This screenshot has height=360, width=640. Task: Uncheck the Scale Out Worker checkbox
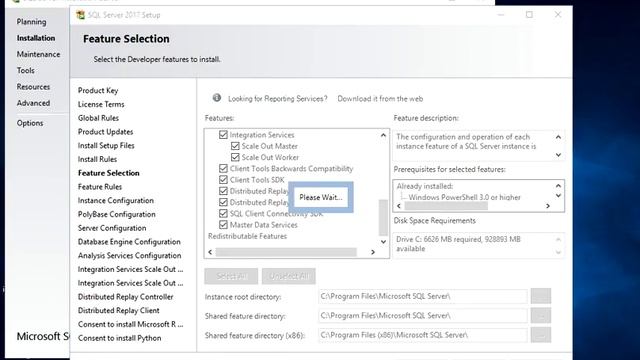point(235,157)
